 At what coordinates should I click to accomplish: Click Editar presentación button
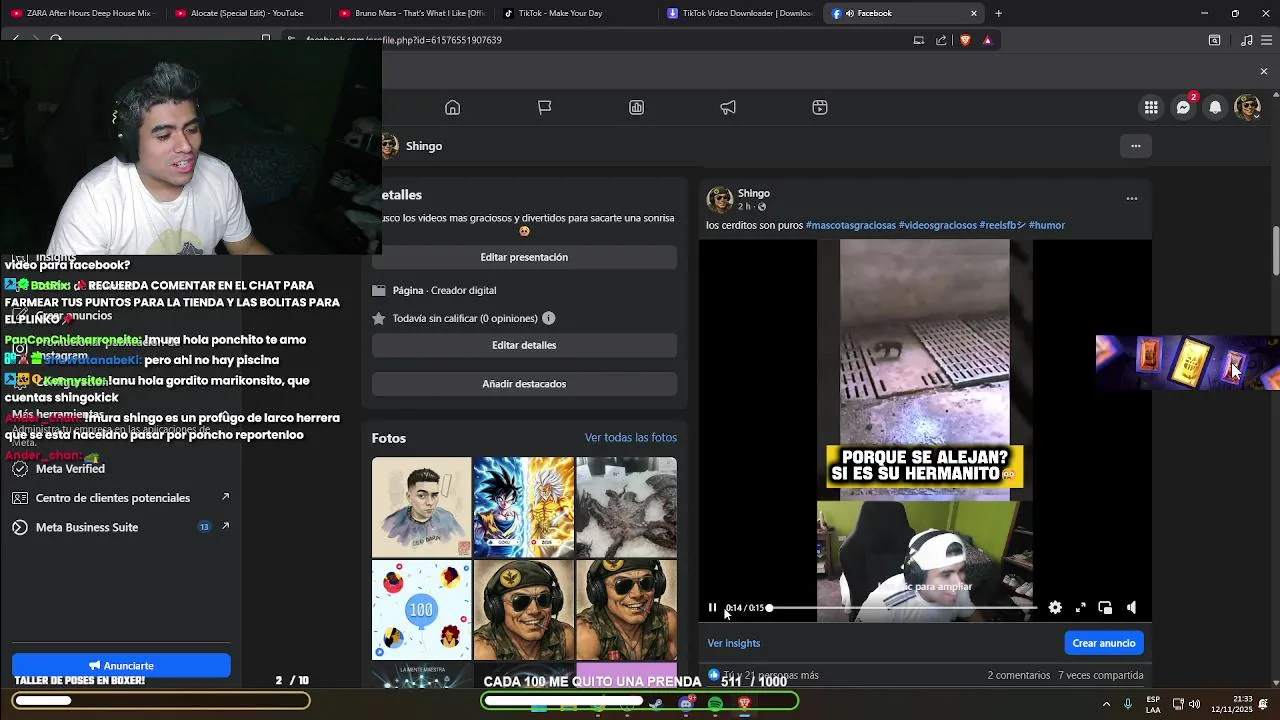click(x=524, y=257)
